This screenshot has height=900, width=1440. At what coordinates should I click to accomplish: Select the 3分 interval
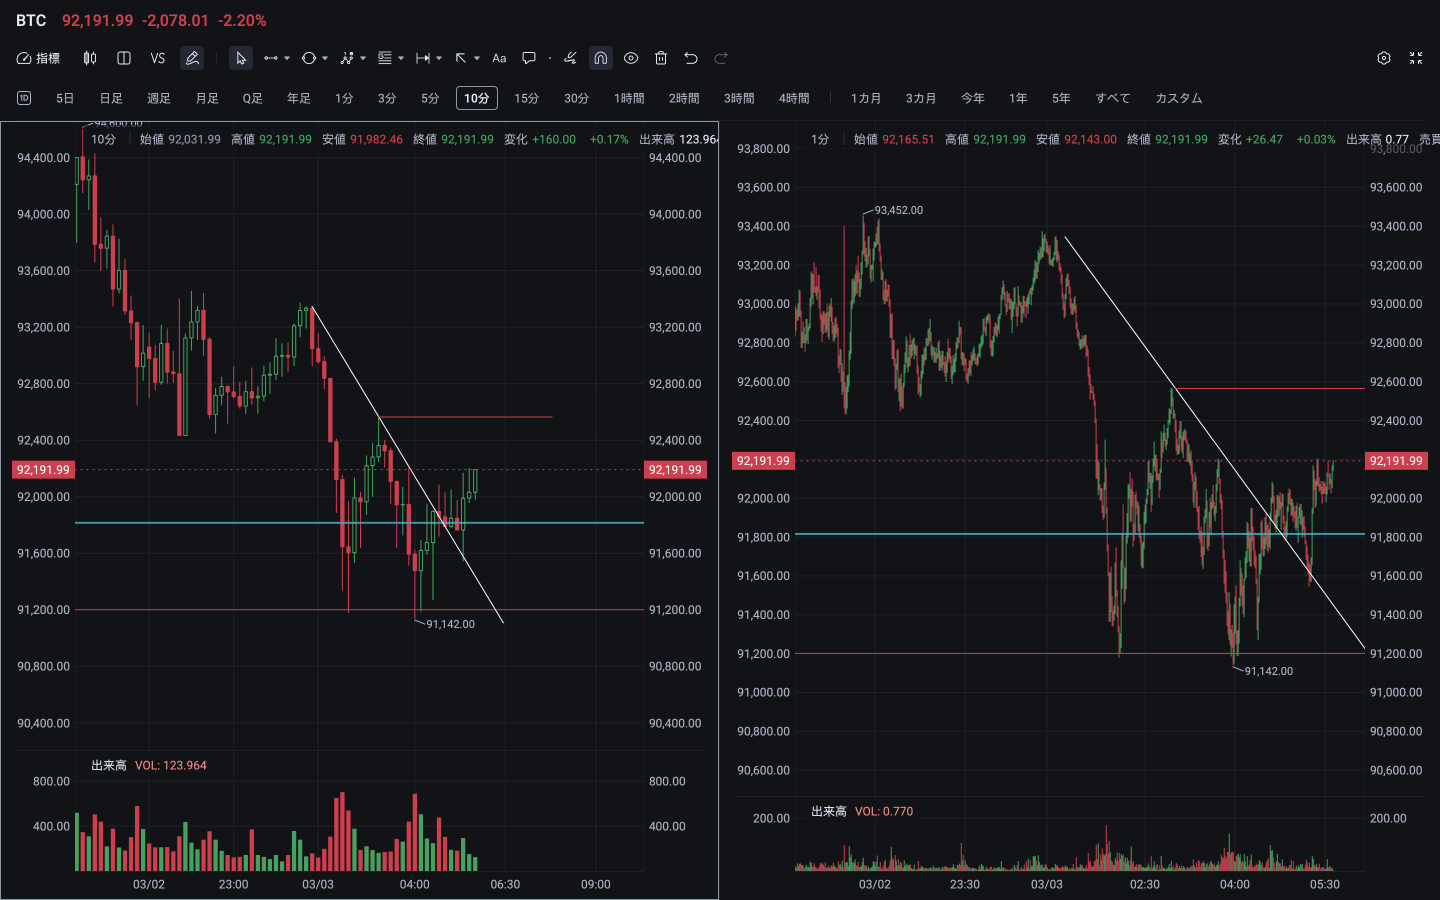point(387,98)
